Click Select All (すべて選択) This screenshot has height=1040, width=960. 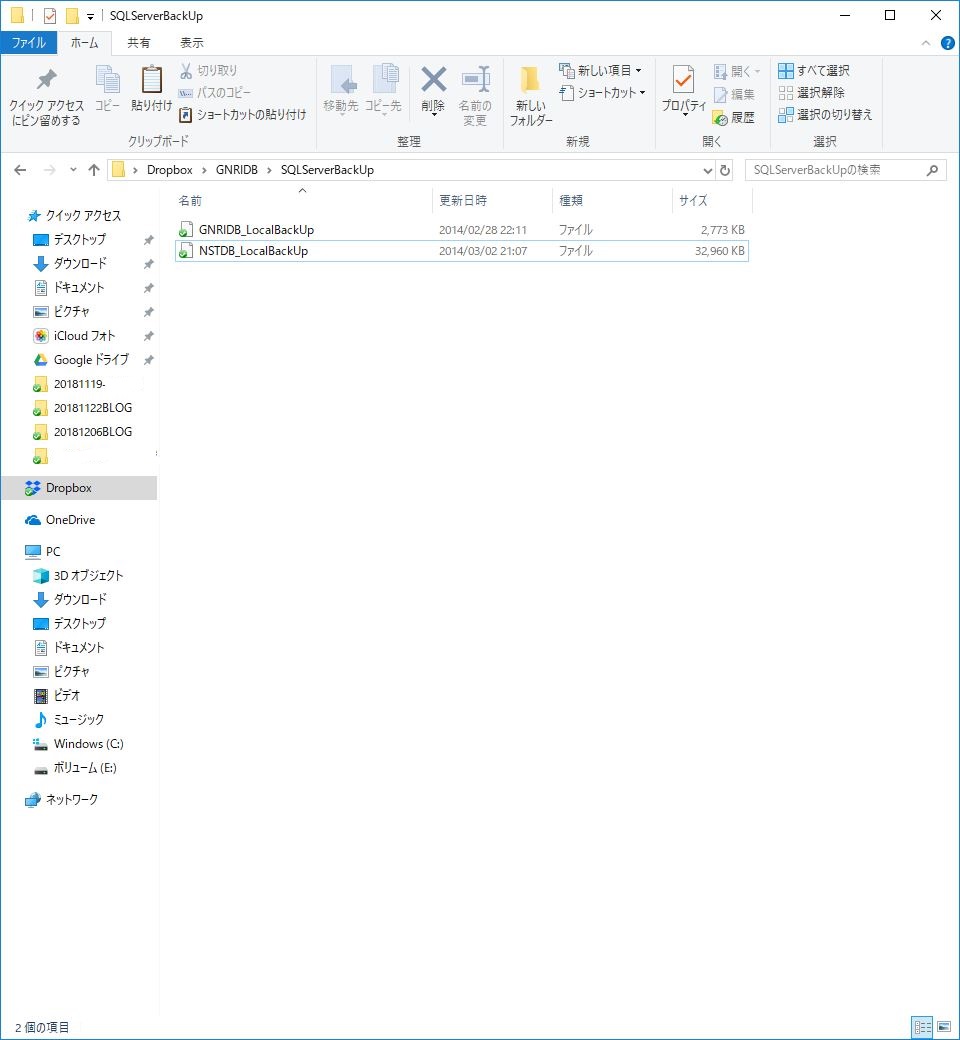[x=814, y=70]
